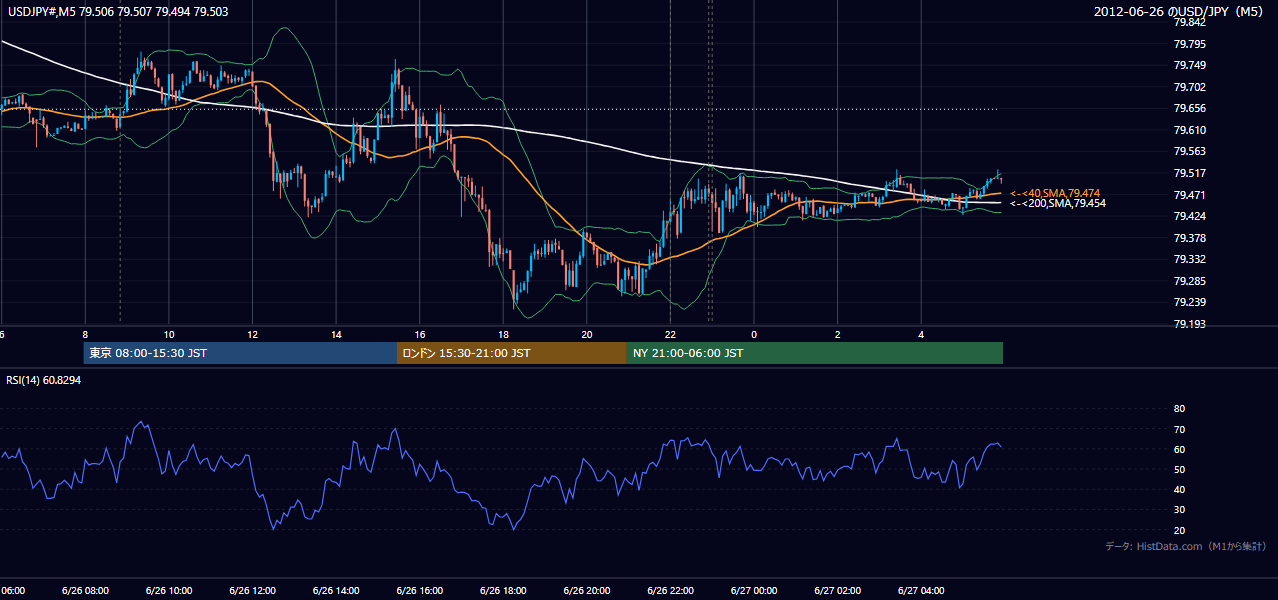Click the データ: HistData.com attribution text
The width and height of the screenshot is (1278, 600).
pyautogui.click(x=1186, y=546)
